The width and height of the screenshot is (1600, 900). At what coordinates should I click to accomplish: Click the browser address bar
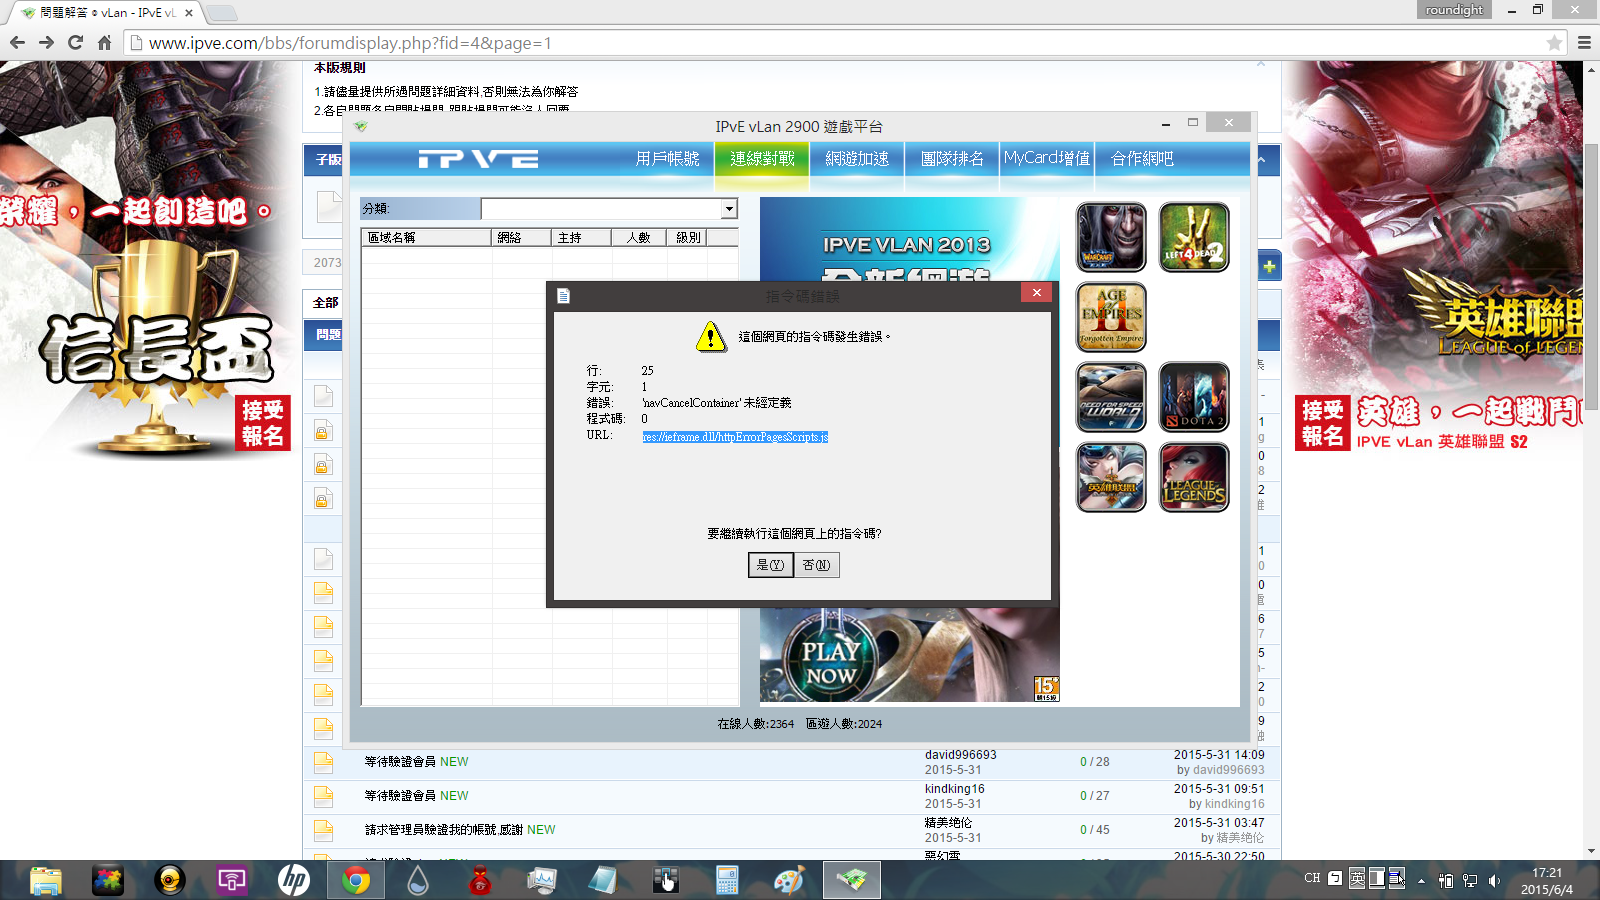click(x=800, y=43)
